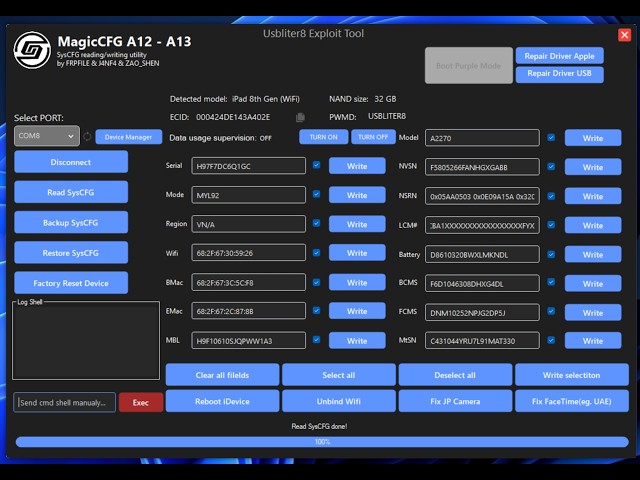Toggle the NVSN field checkbox
This screenshot has height=480, width=640.
tap(551, 167)
